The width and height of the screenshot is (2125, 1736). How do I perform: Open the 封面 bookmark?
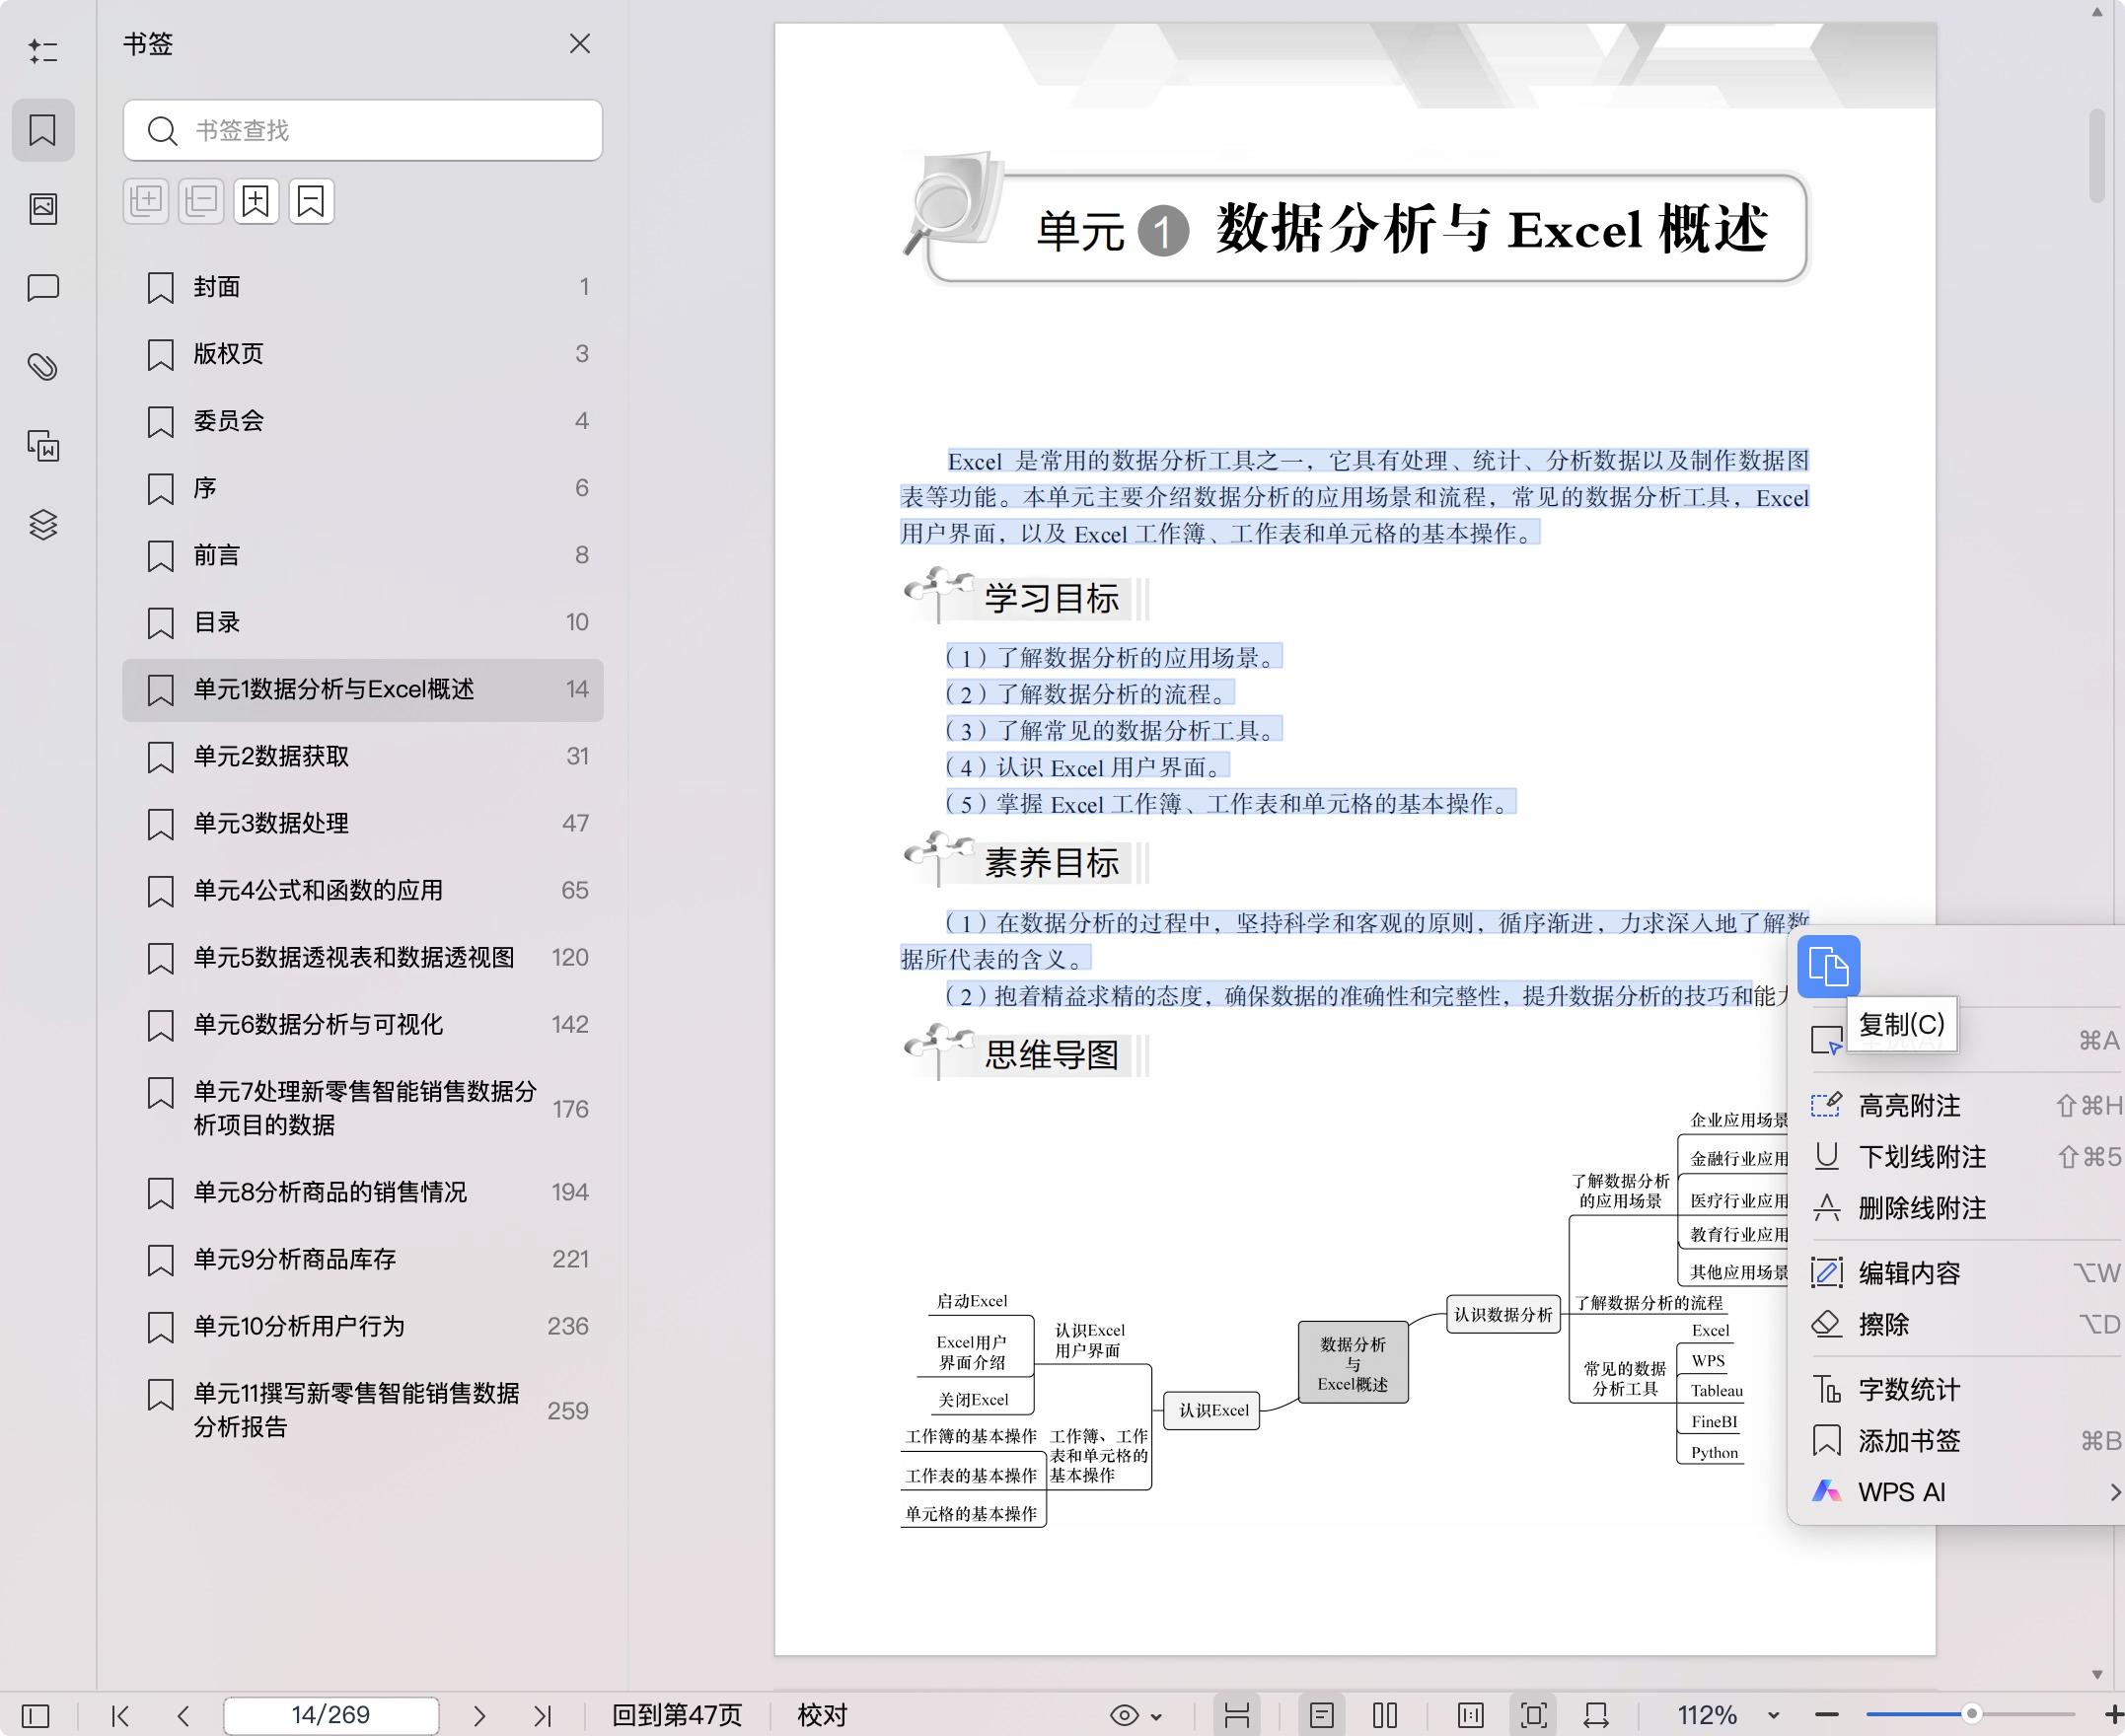(363, 287)
